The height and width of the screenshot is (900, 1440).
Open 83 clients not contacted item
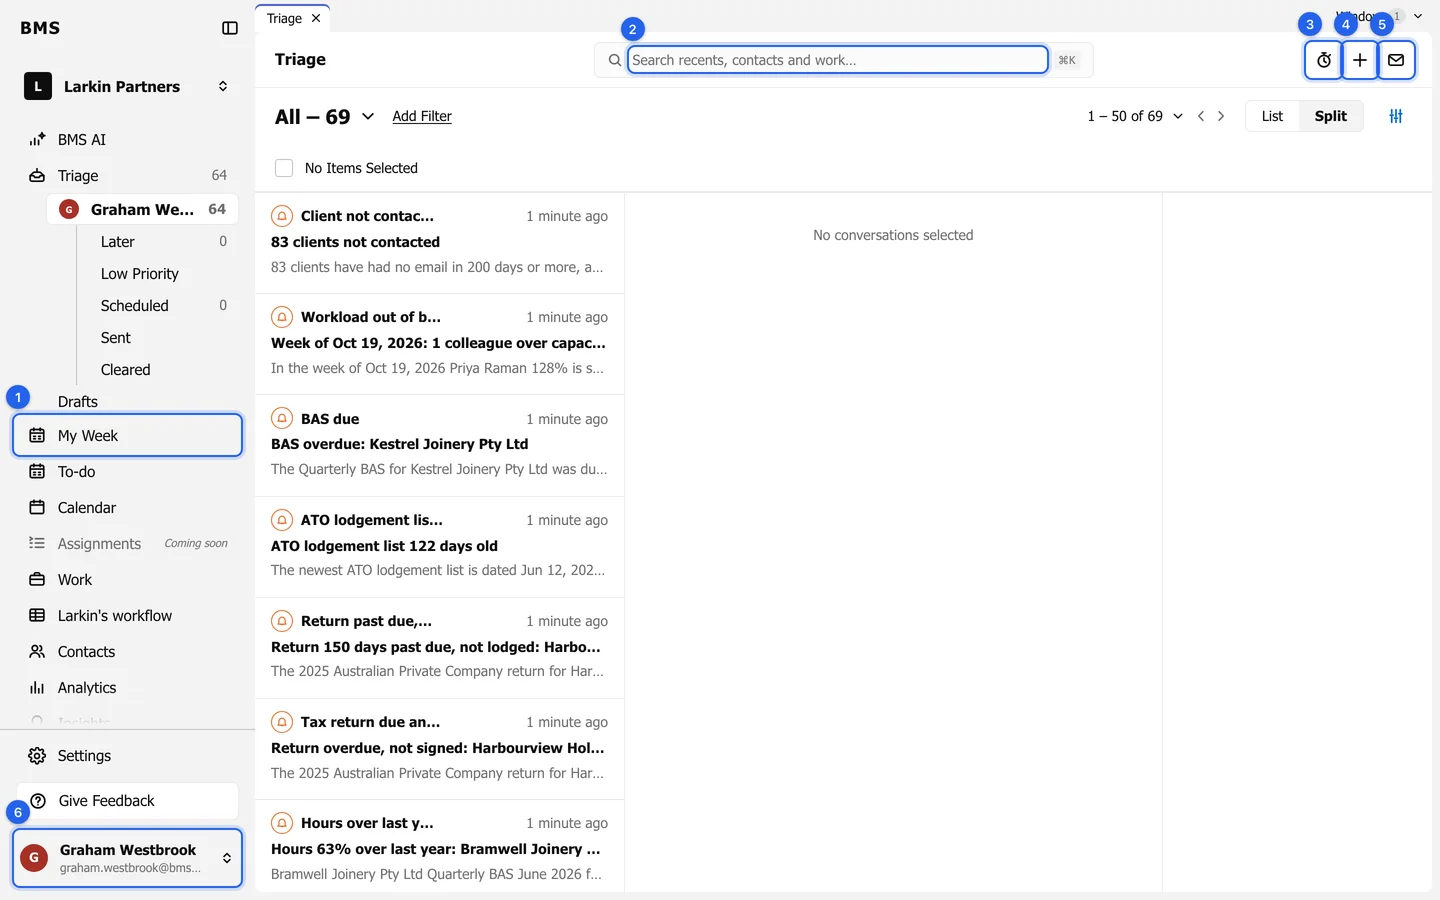[440, 243]
